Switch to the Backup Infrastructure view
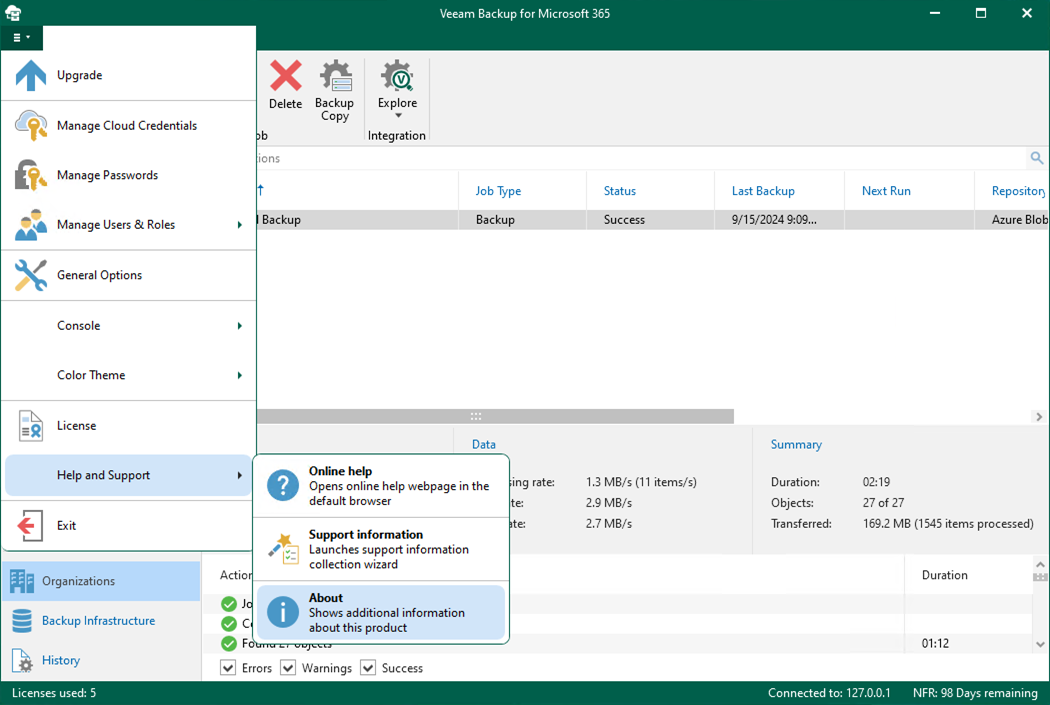Screen dimensions: 1050x705 pyautogui.click(x=101, y=621)
